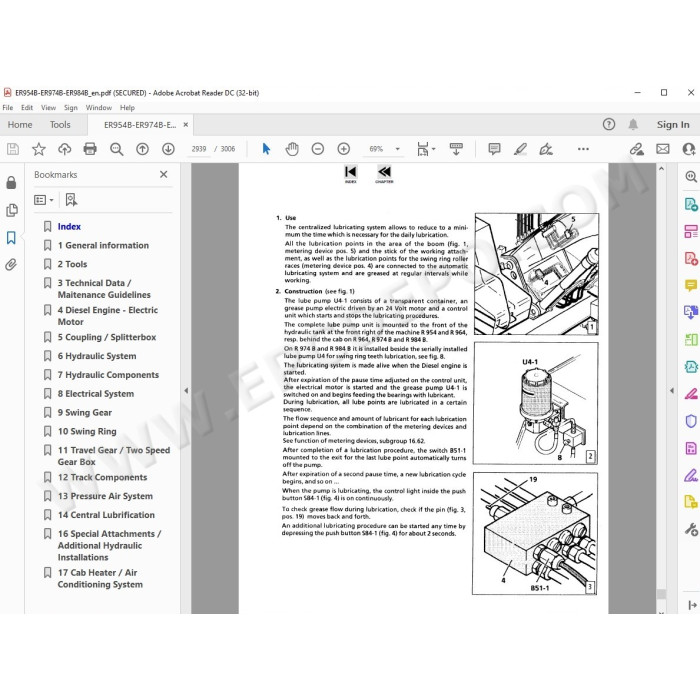Open the Window menu
Screen dimensions: 700x700
[99, 108]
